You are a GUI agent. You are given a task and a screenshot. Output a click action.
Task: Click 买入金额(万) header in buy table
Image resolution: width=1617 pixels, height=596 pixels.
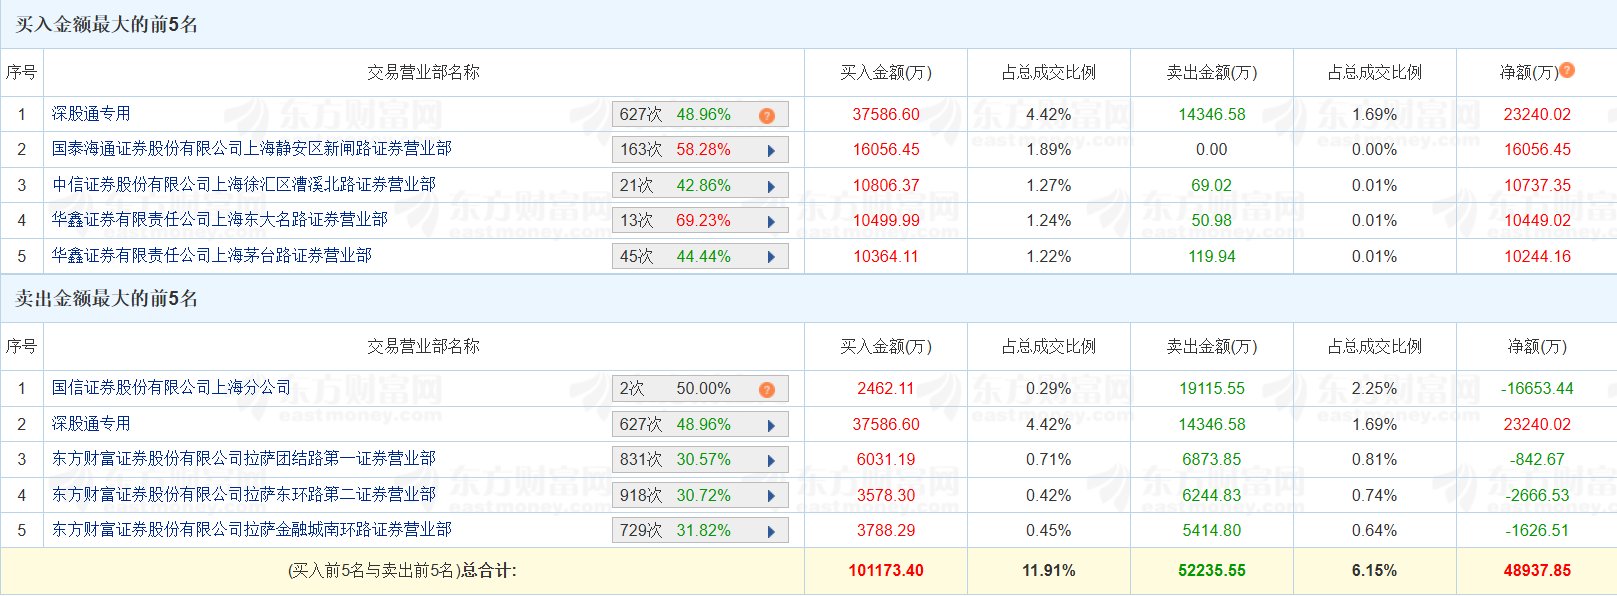point(886,73)
